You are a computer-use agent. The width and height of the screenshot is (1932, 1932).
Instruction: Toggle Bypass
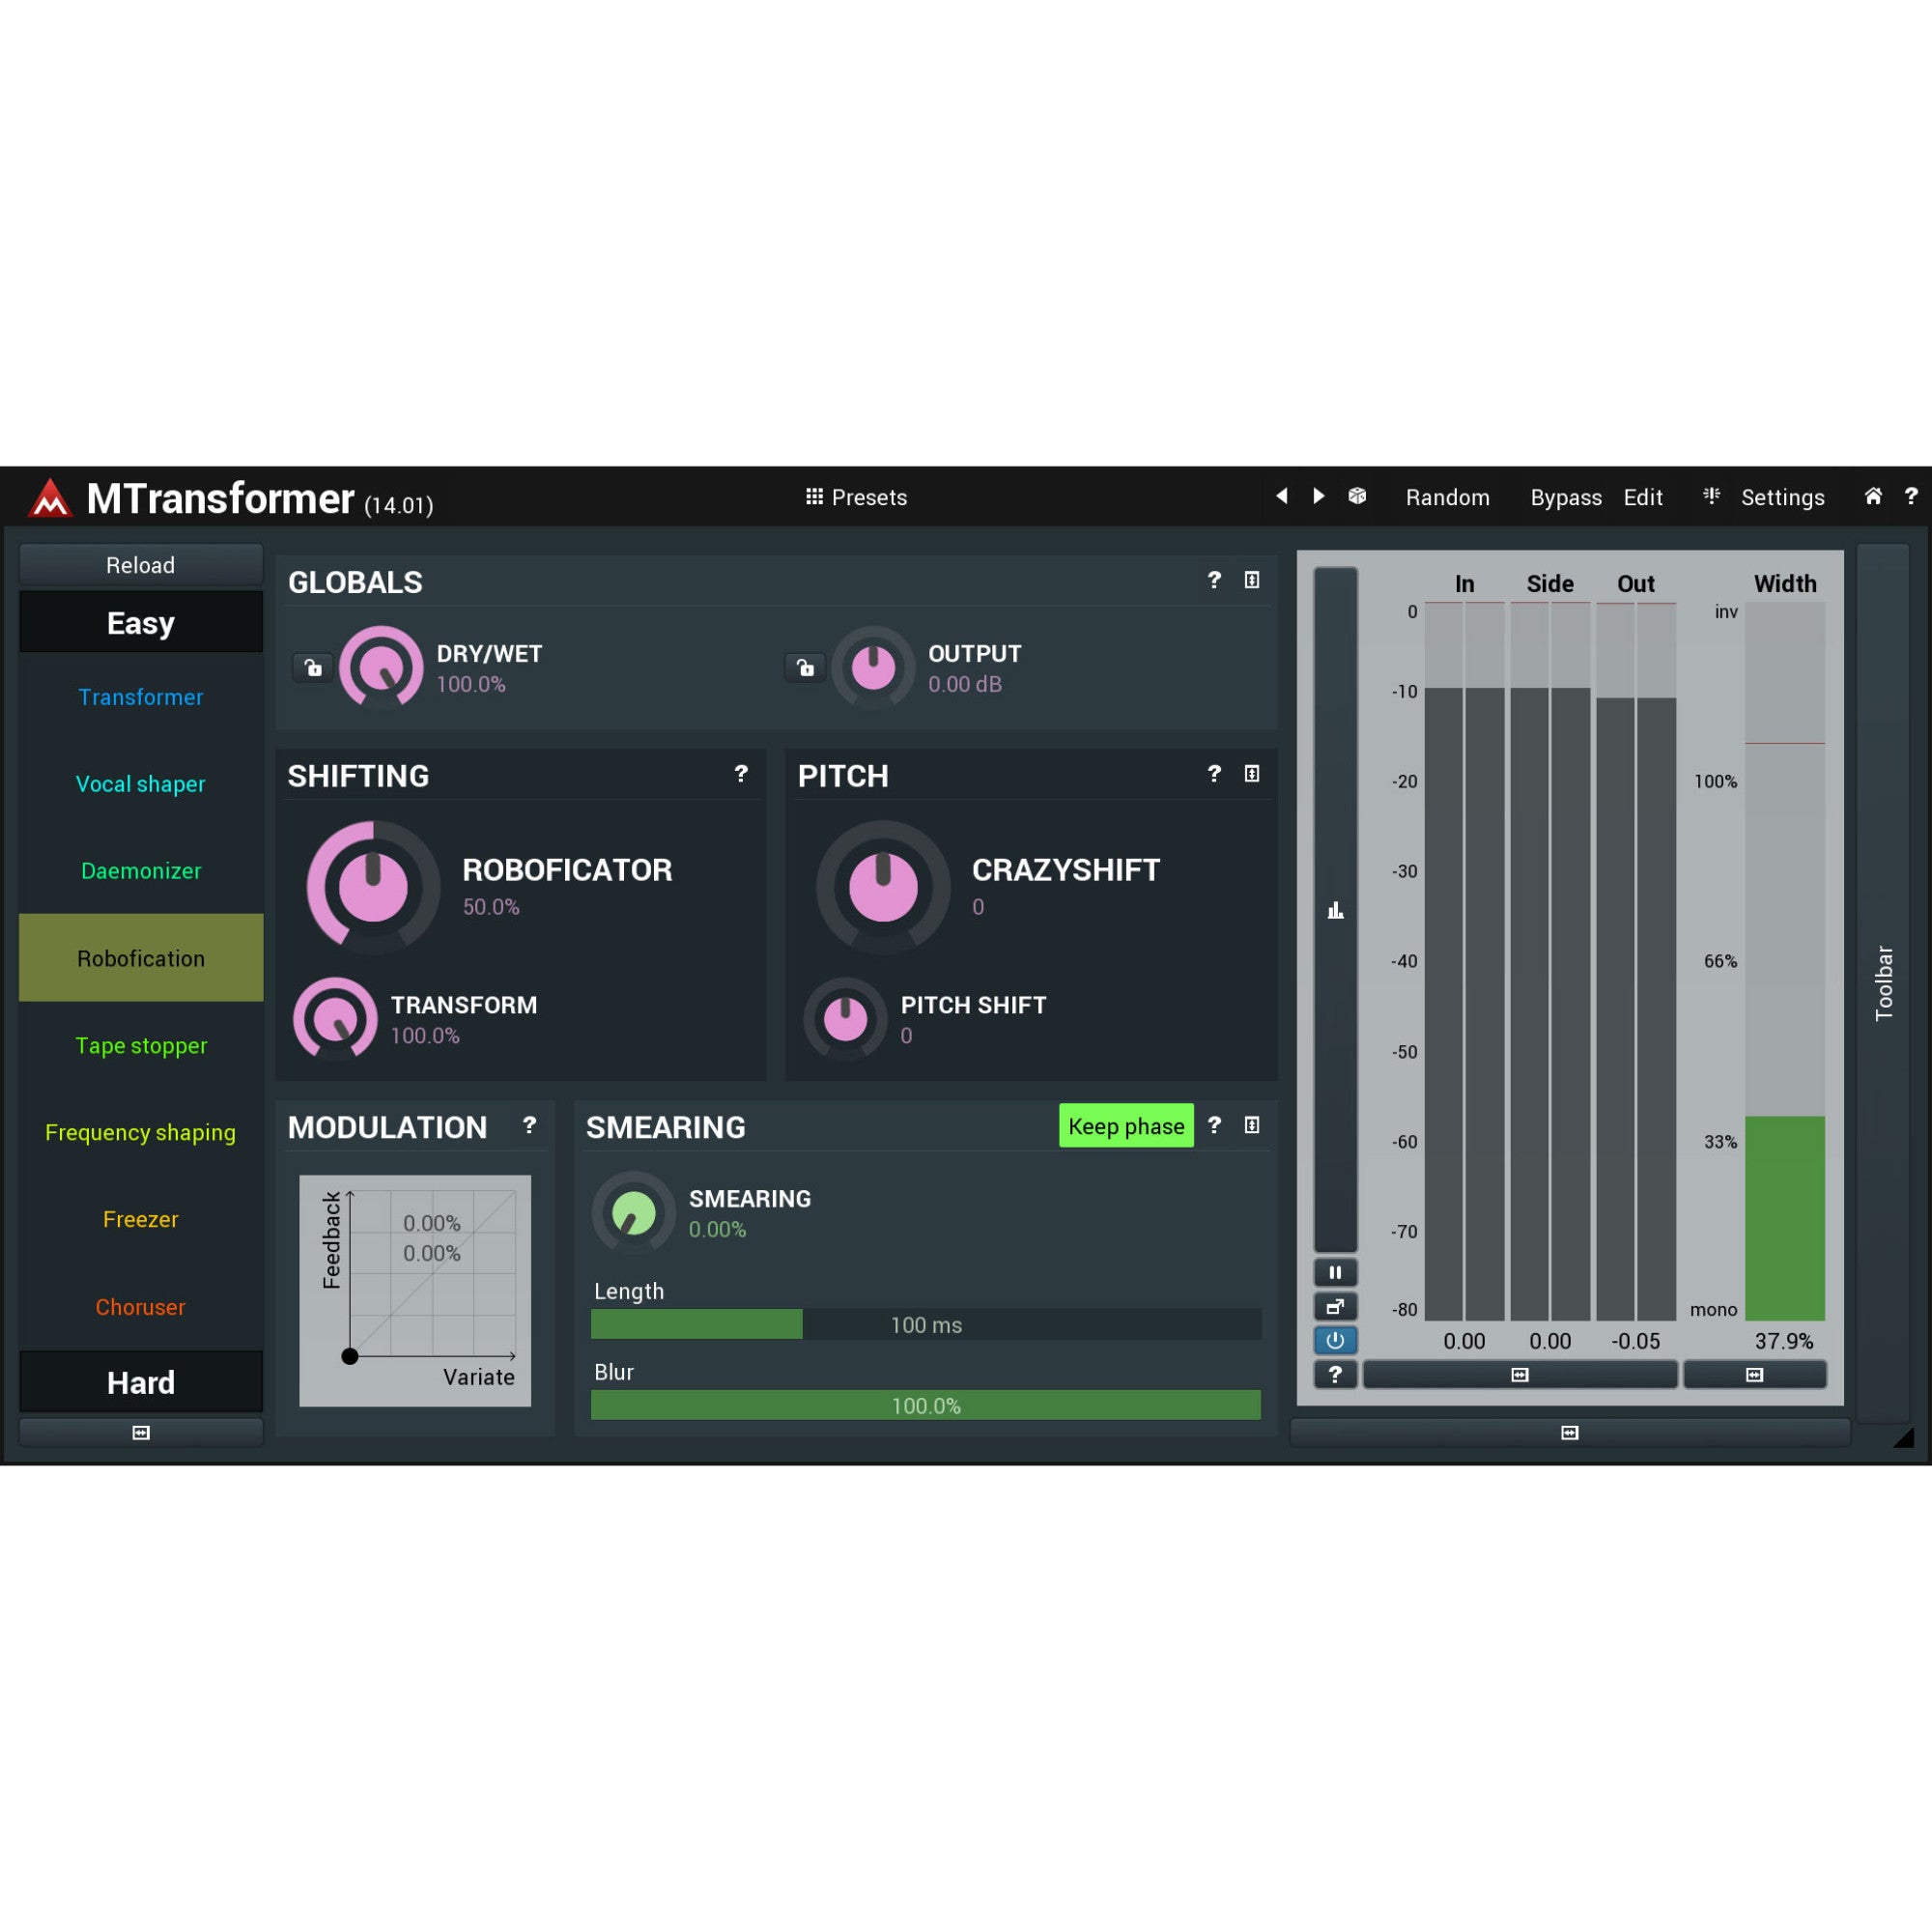(1566, 497)
